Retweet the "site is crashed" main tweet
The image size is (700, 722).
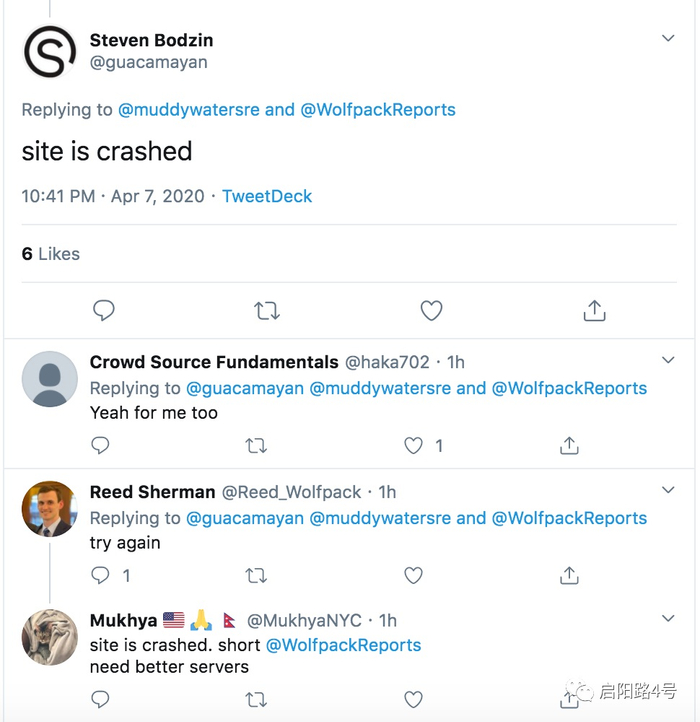point(267,311)
